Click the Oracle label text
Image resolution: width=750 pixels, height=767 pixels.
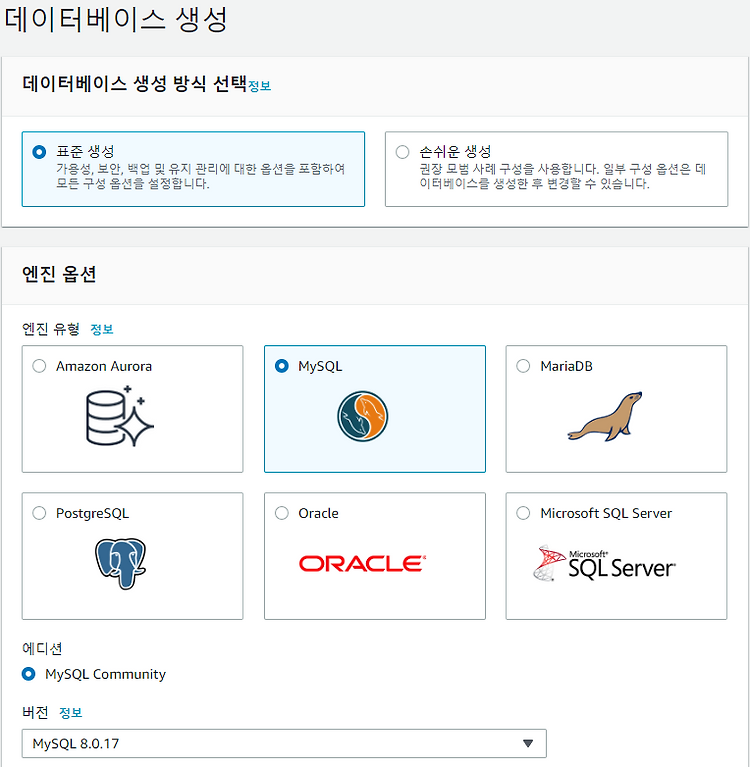318,513
